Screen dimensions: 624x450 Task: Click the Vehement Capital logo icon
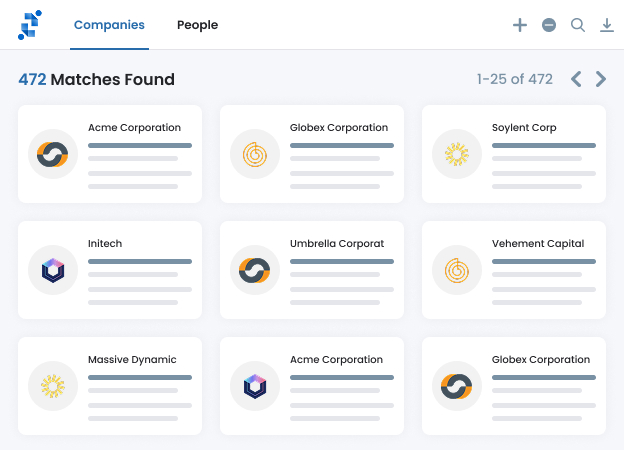click(x=457, y=270)
